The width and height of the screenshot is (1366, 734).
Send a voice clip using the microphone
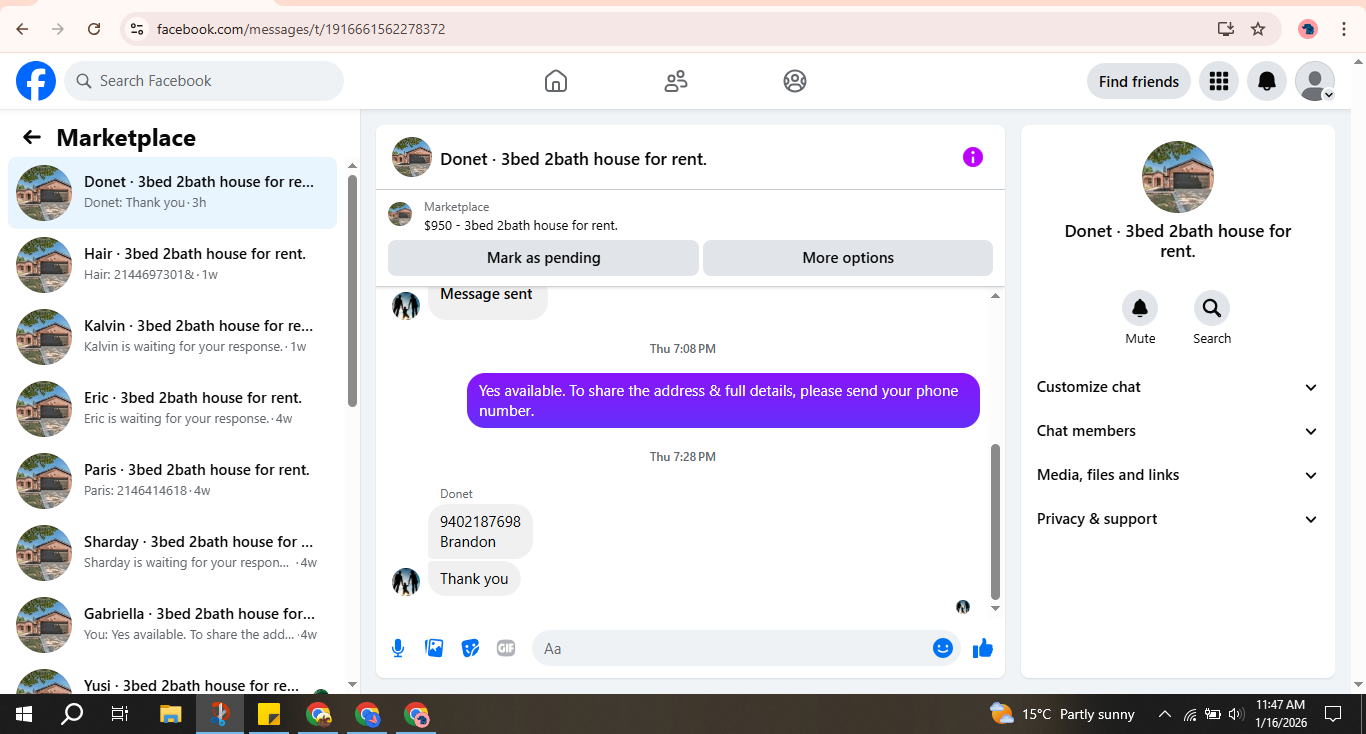(398, 648)
